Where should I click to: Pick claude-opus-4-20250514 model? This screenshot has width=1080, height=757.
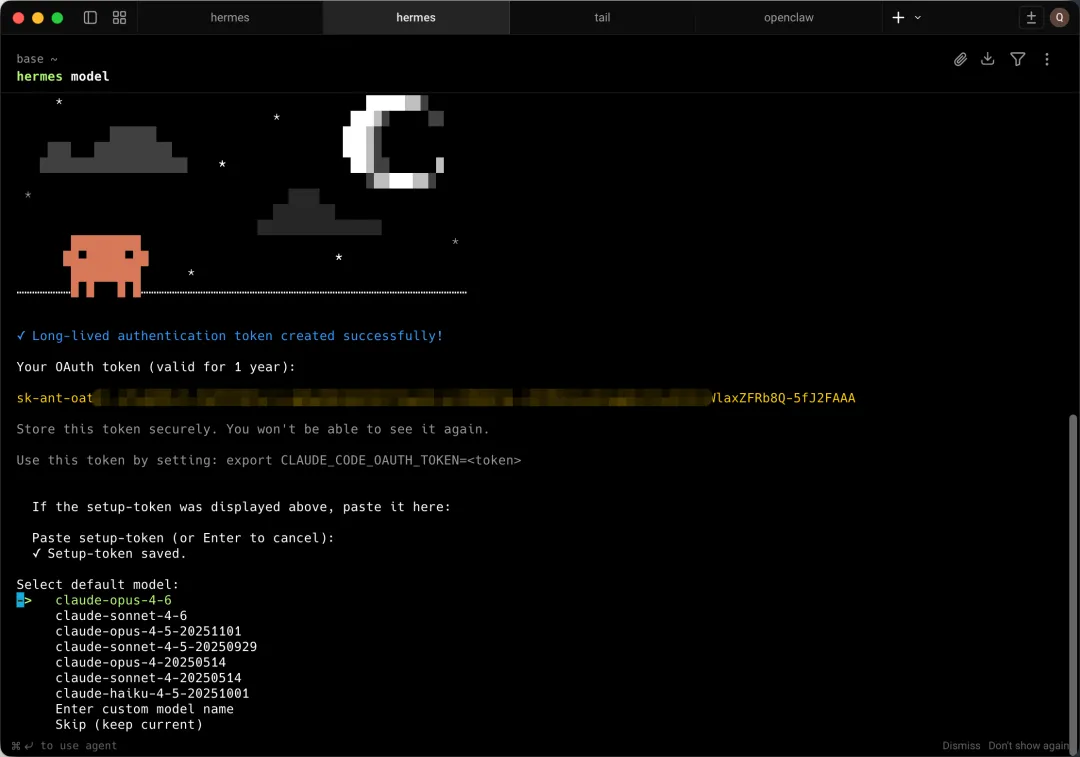click(141, 662)
